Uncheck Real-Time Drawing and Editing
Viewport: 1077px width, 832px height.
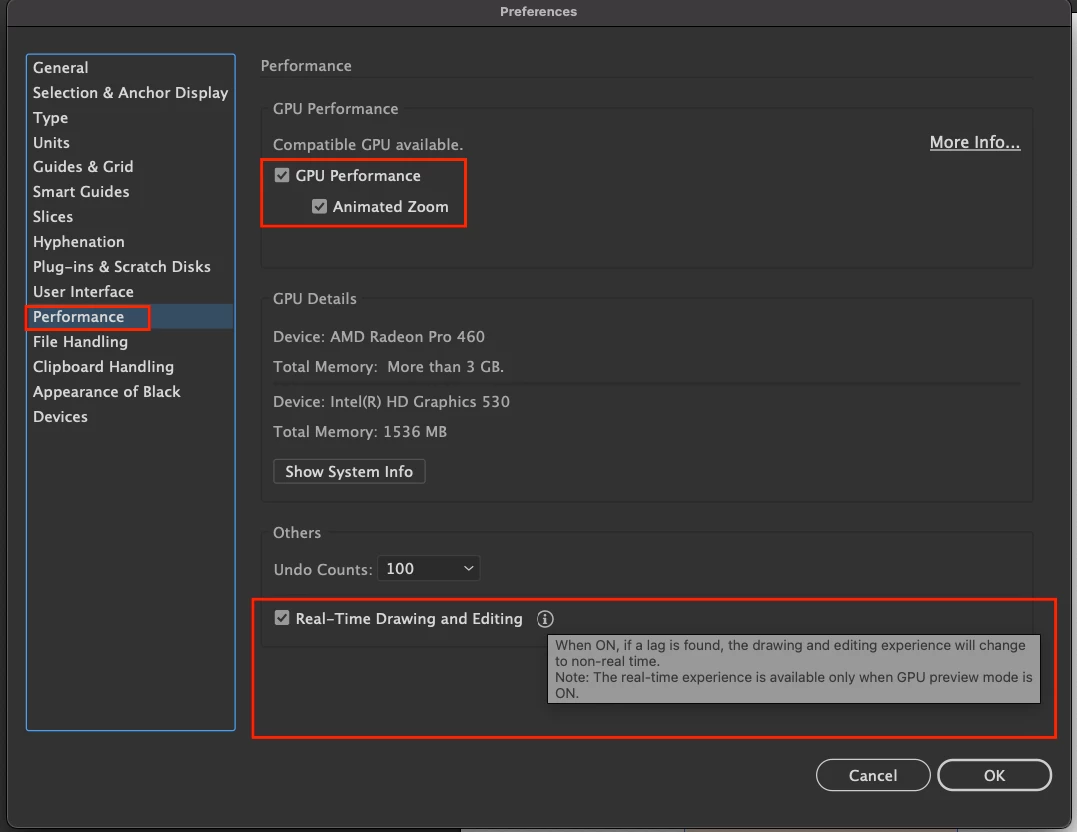[x=282, y=618]
